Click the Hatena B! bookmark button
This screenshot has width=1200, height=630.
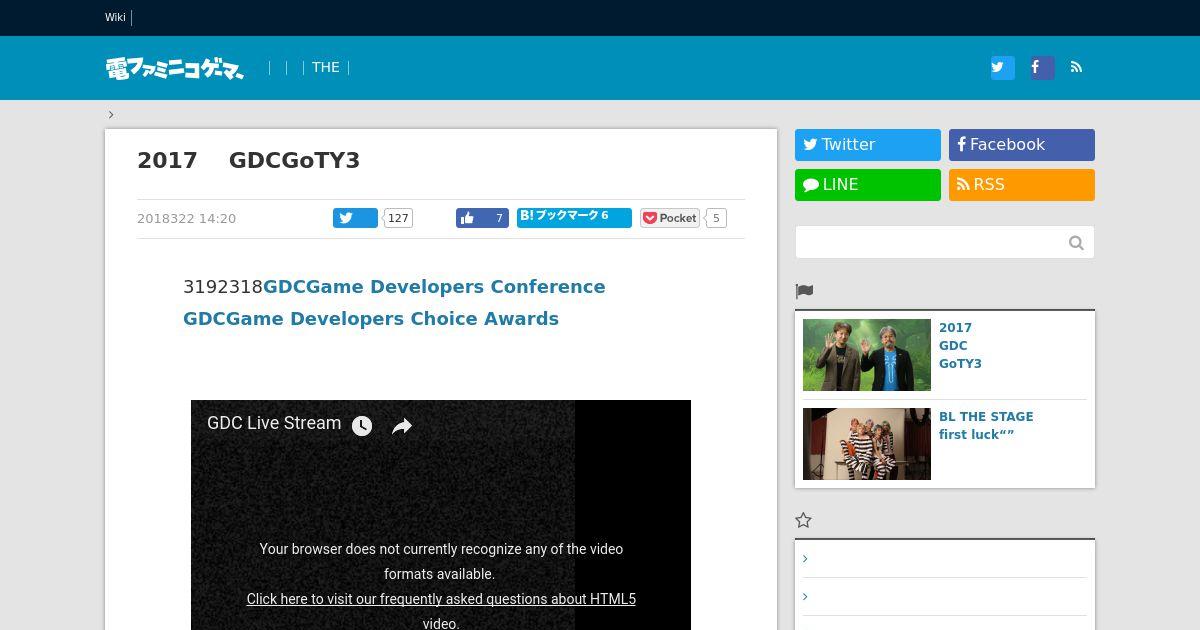(x=574, y=217)
